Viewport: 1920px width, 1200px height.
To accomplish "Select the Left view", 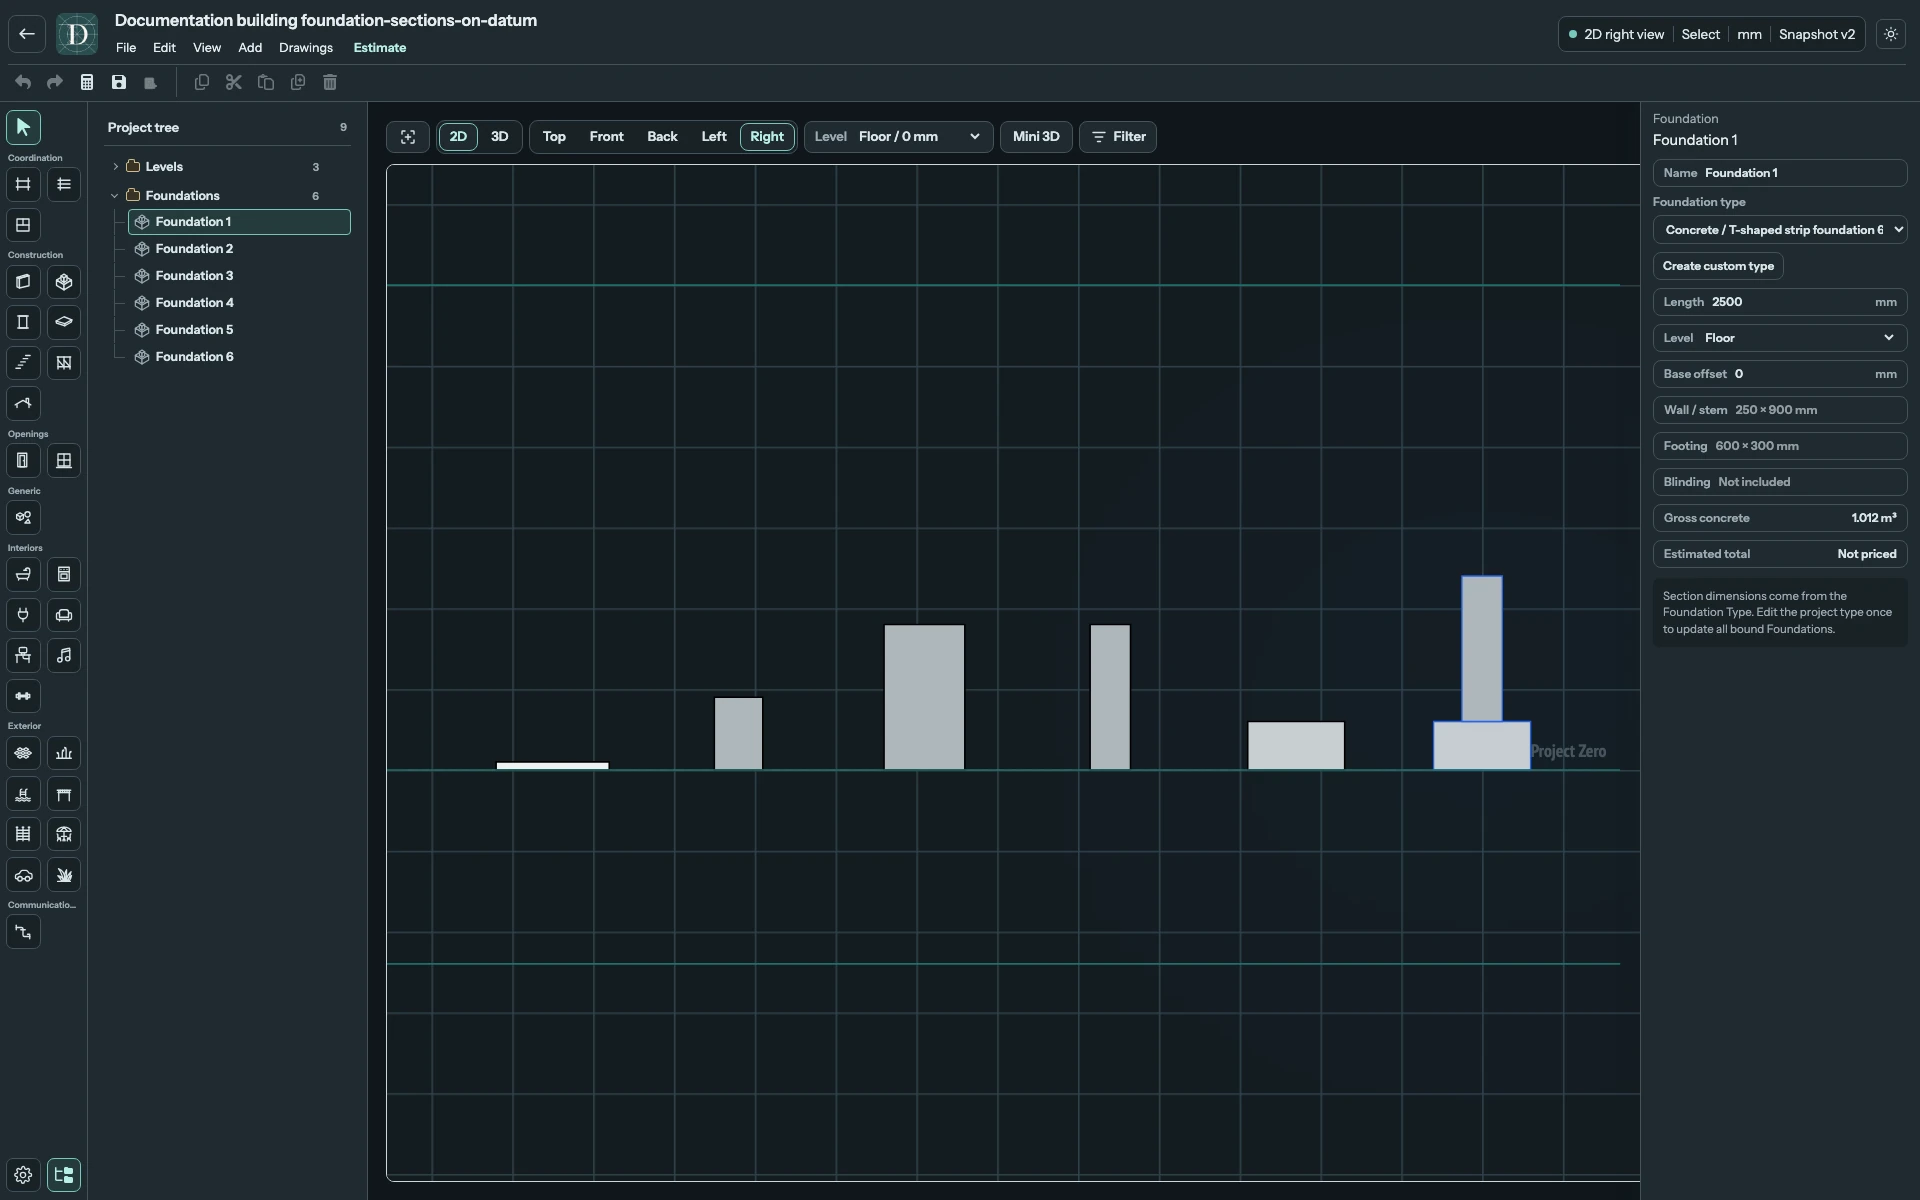I will 714,137.
